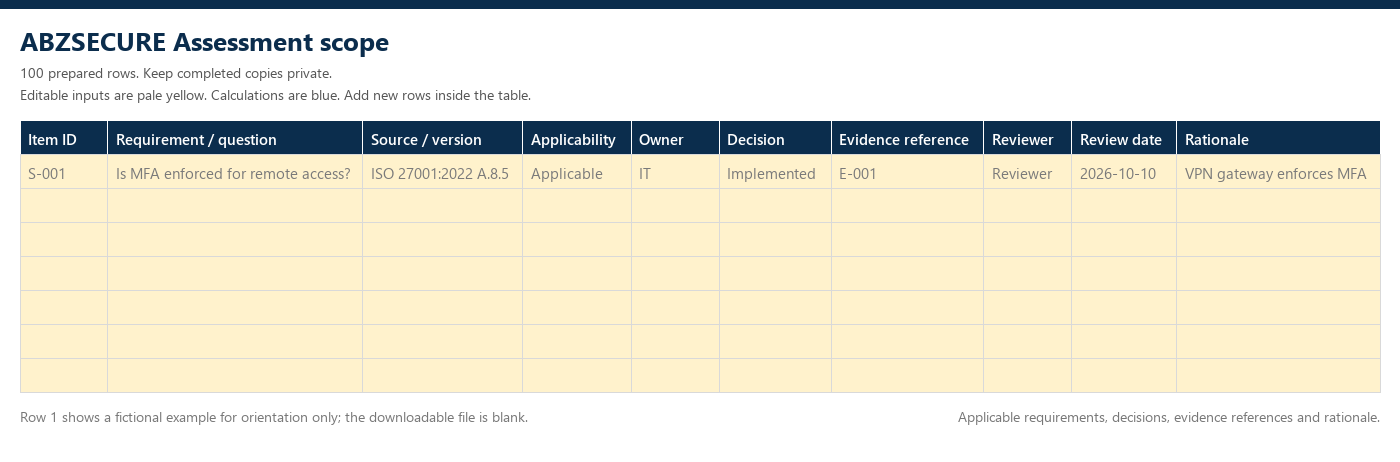Select the Owner column header
Screen dimensions: 1400x462
click(676, 138)
